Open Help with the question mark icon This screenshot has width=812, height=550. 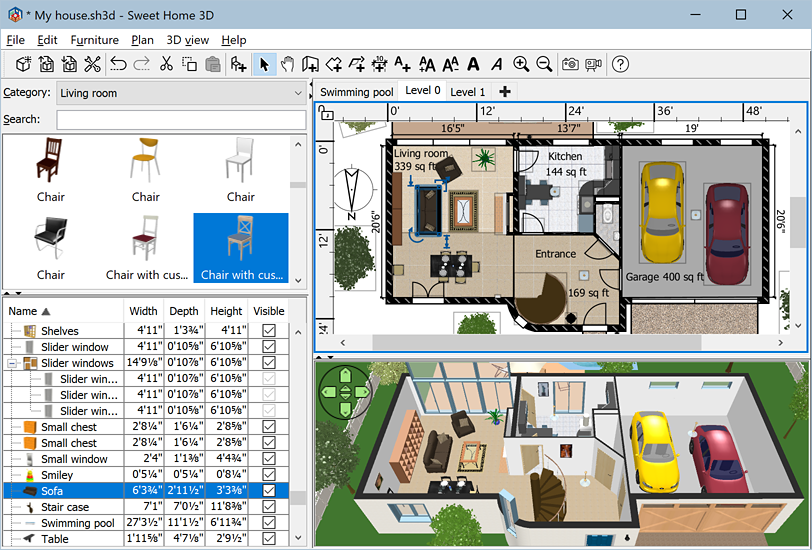point(620,65)
